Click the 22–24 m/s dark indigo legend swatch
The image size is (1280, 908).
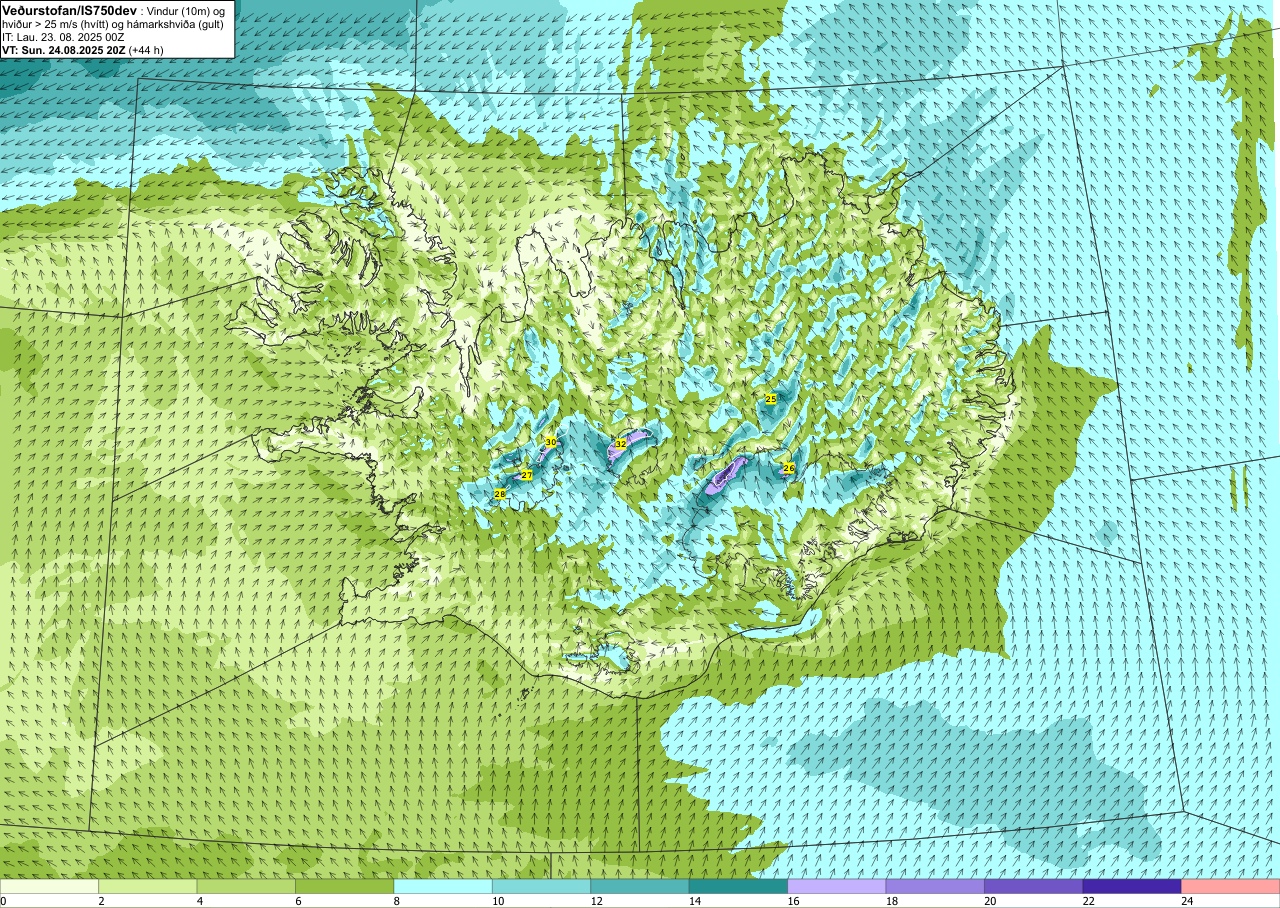pos(1132,886)
